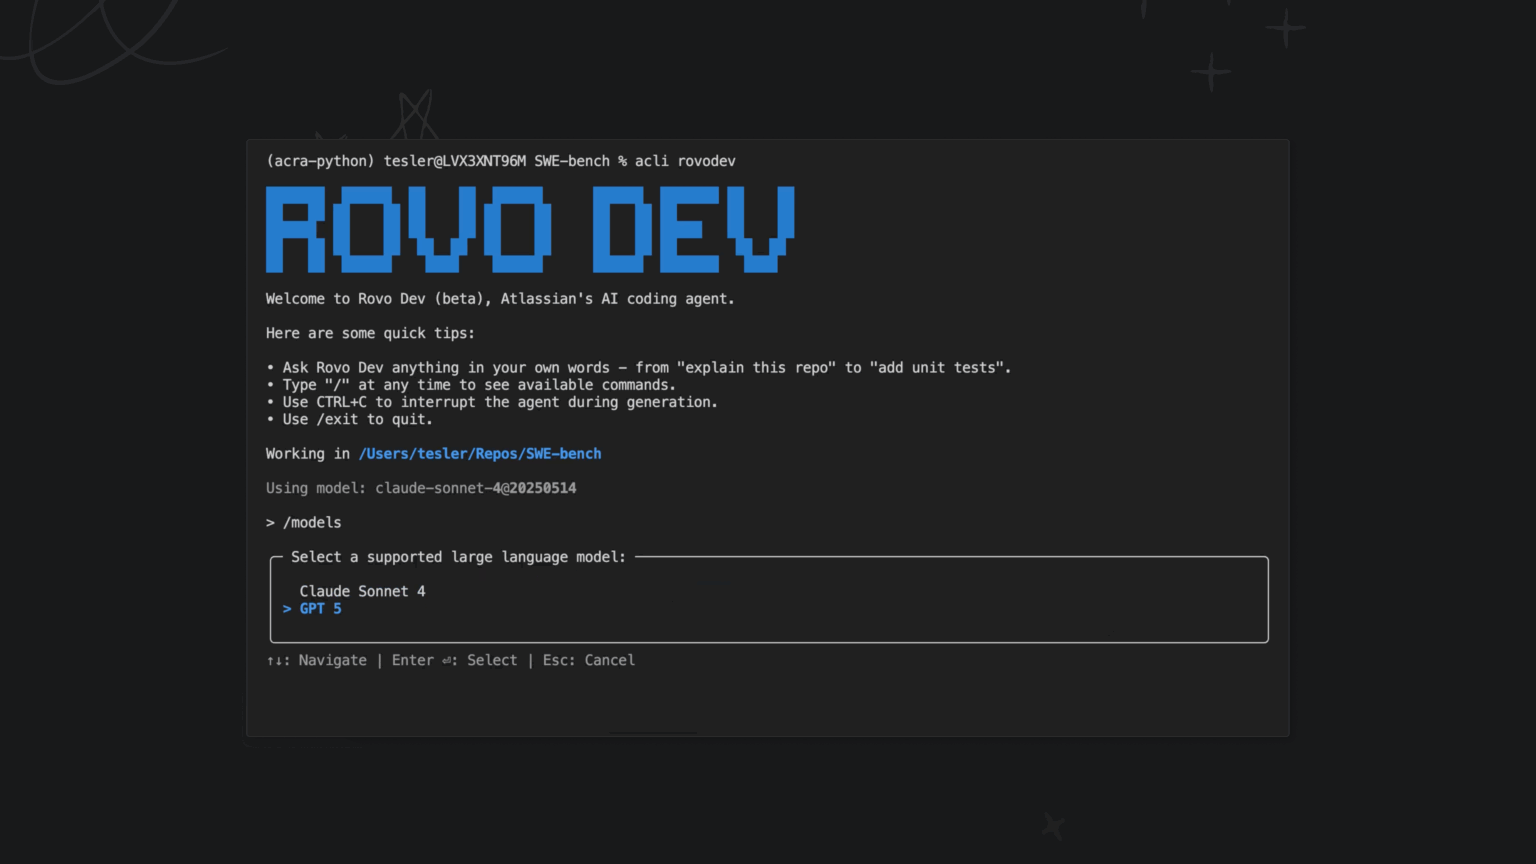The height and width of the screenshot is (864, 1536).
Task: Select the Claude Sonnet 4 model option
Action: point(363,591)
